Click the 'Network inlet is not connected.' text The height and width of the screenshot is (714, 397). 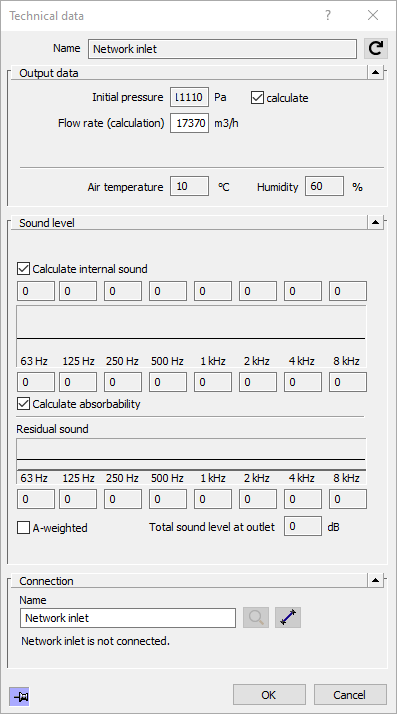96,641
